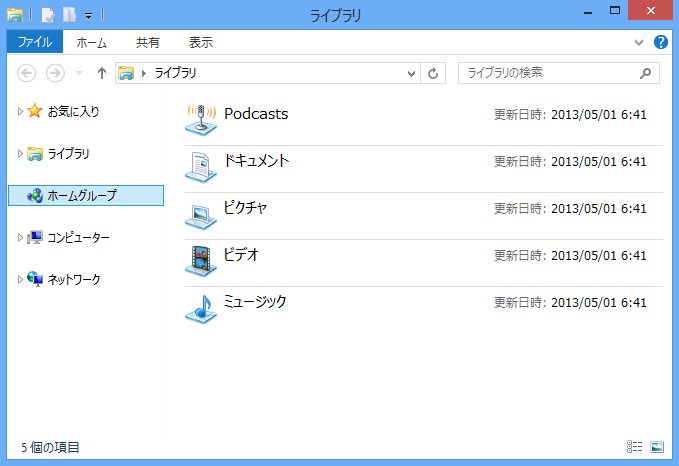Select the ミュージック item name
This screenshot has width=679, height=466.
pyautogui.click(x=255, y=301)
